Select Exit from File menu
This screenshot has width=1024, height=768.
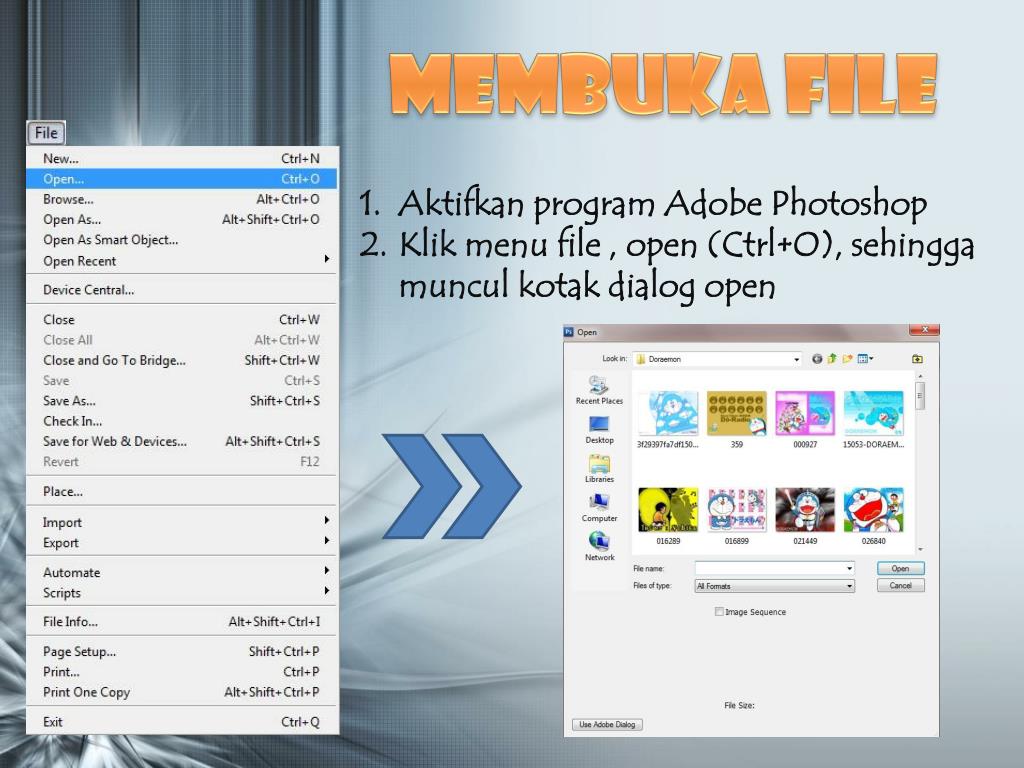(182, 722)
